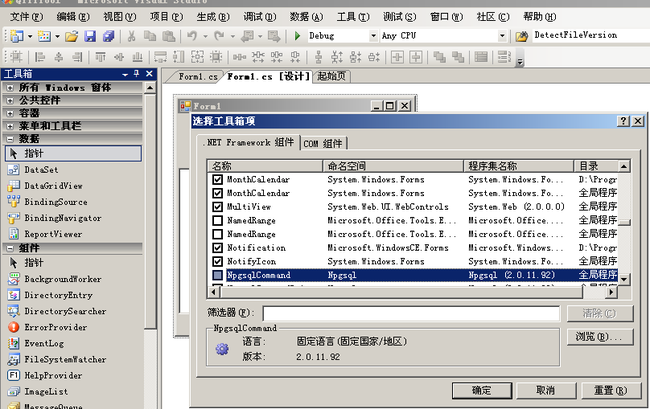Sort list by 命名空间 column header
Screen dimensions: 650x409
click(x=393, y=166)
